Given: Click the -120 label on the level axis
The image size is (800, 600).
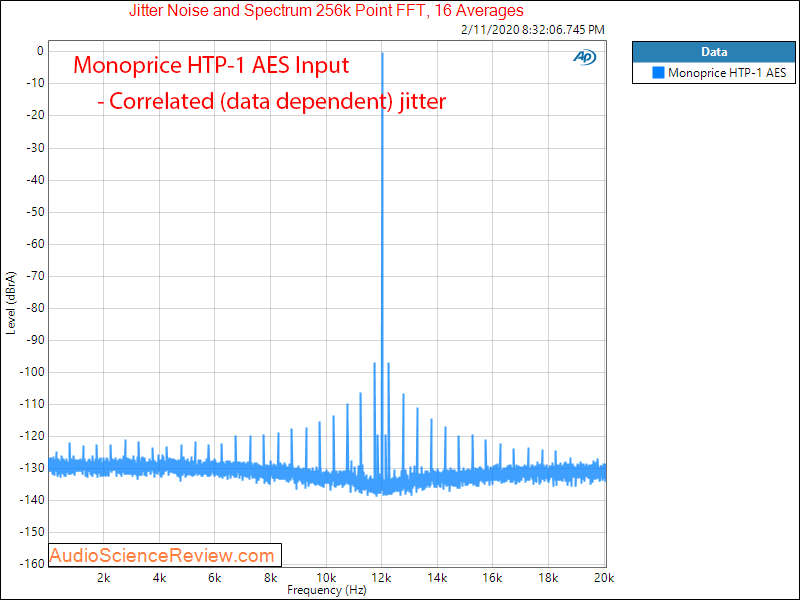Looking at the screenshot, I should coord(32,436).
